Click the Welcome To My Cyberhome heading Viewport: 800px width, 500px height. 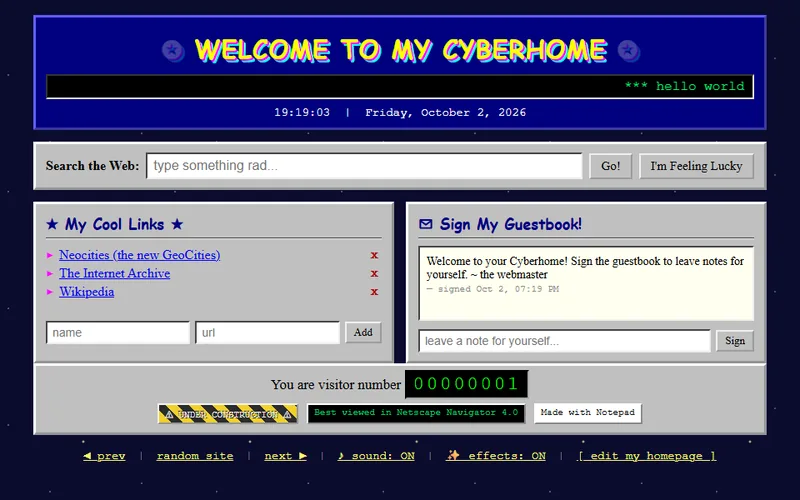401,51
